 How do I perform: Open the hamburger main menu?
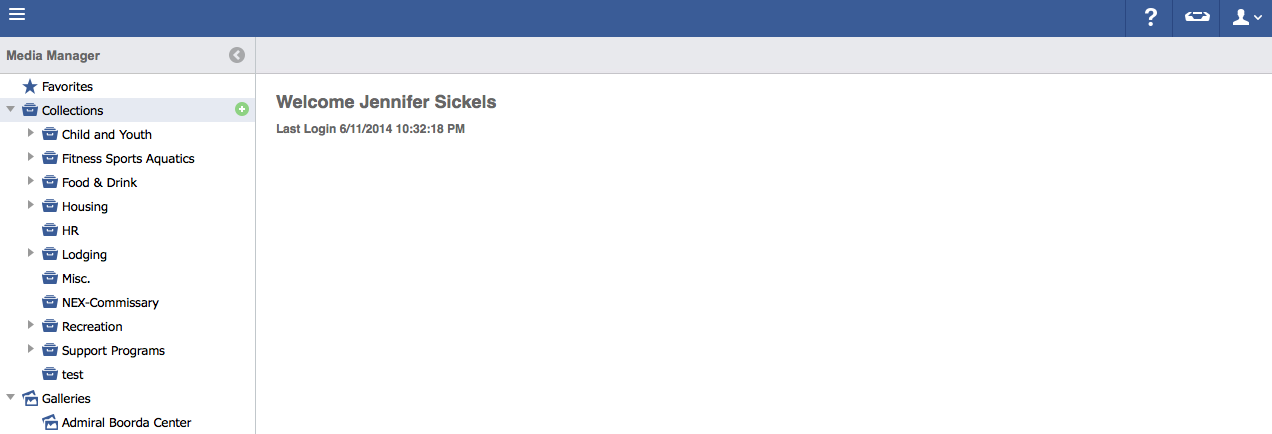point(16,15)
